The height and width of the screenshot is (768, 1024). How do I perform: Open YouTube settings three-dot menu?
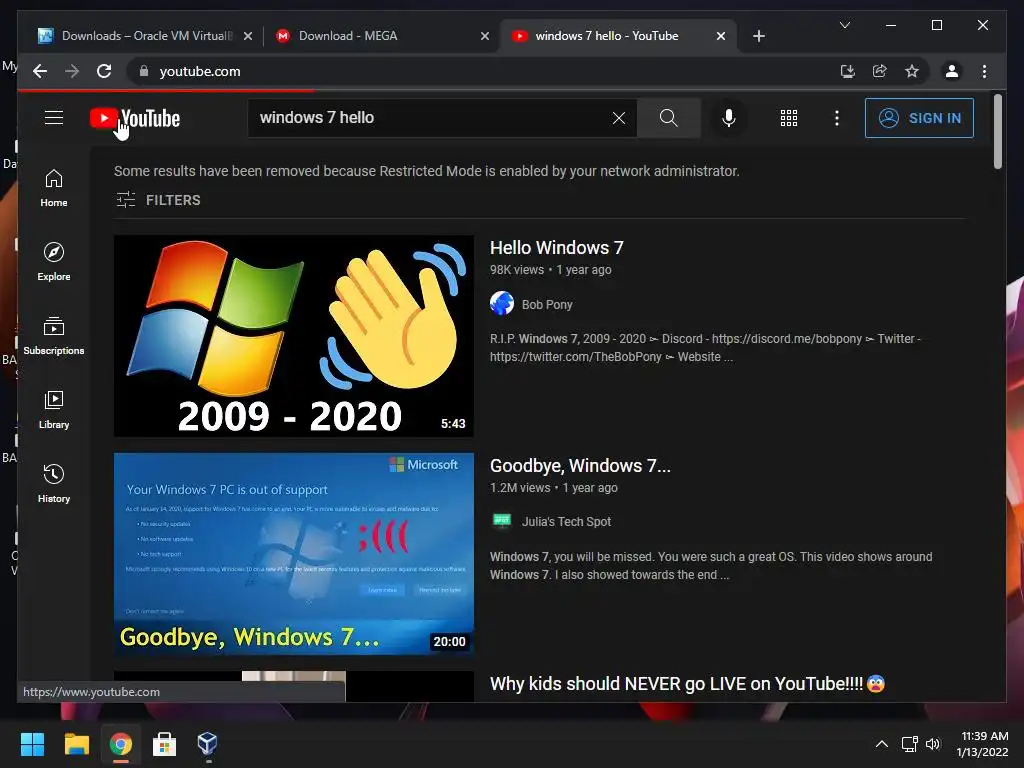click(837, 118)
